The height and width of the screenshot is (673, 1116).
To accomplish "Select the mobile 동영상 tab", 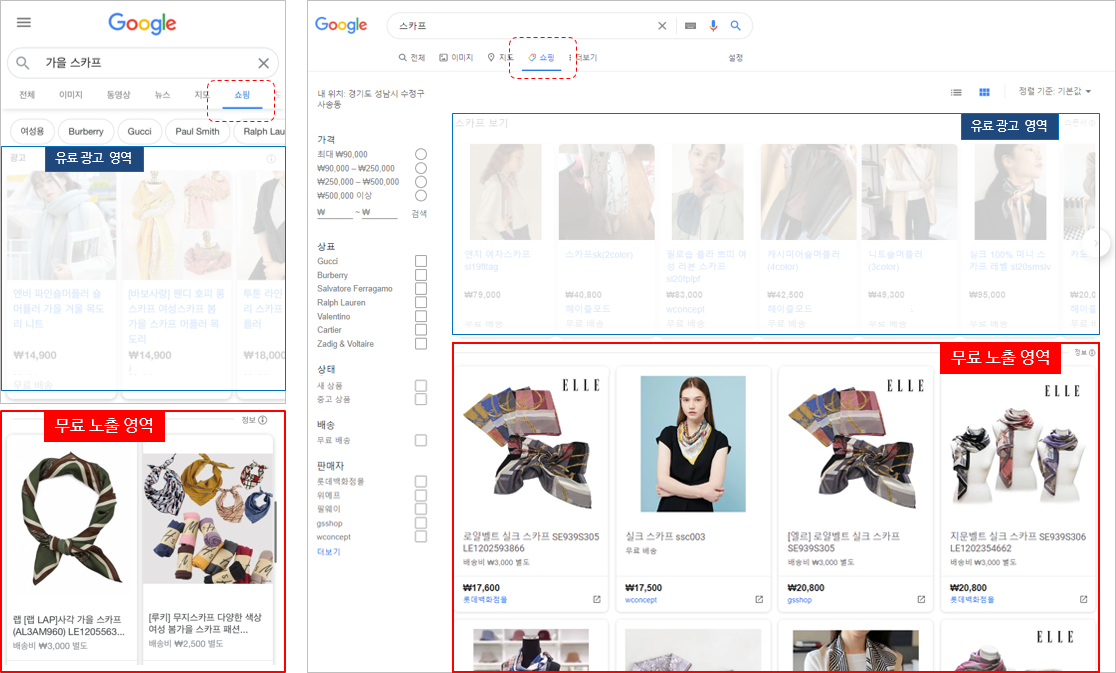I will coord(118,95).
